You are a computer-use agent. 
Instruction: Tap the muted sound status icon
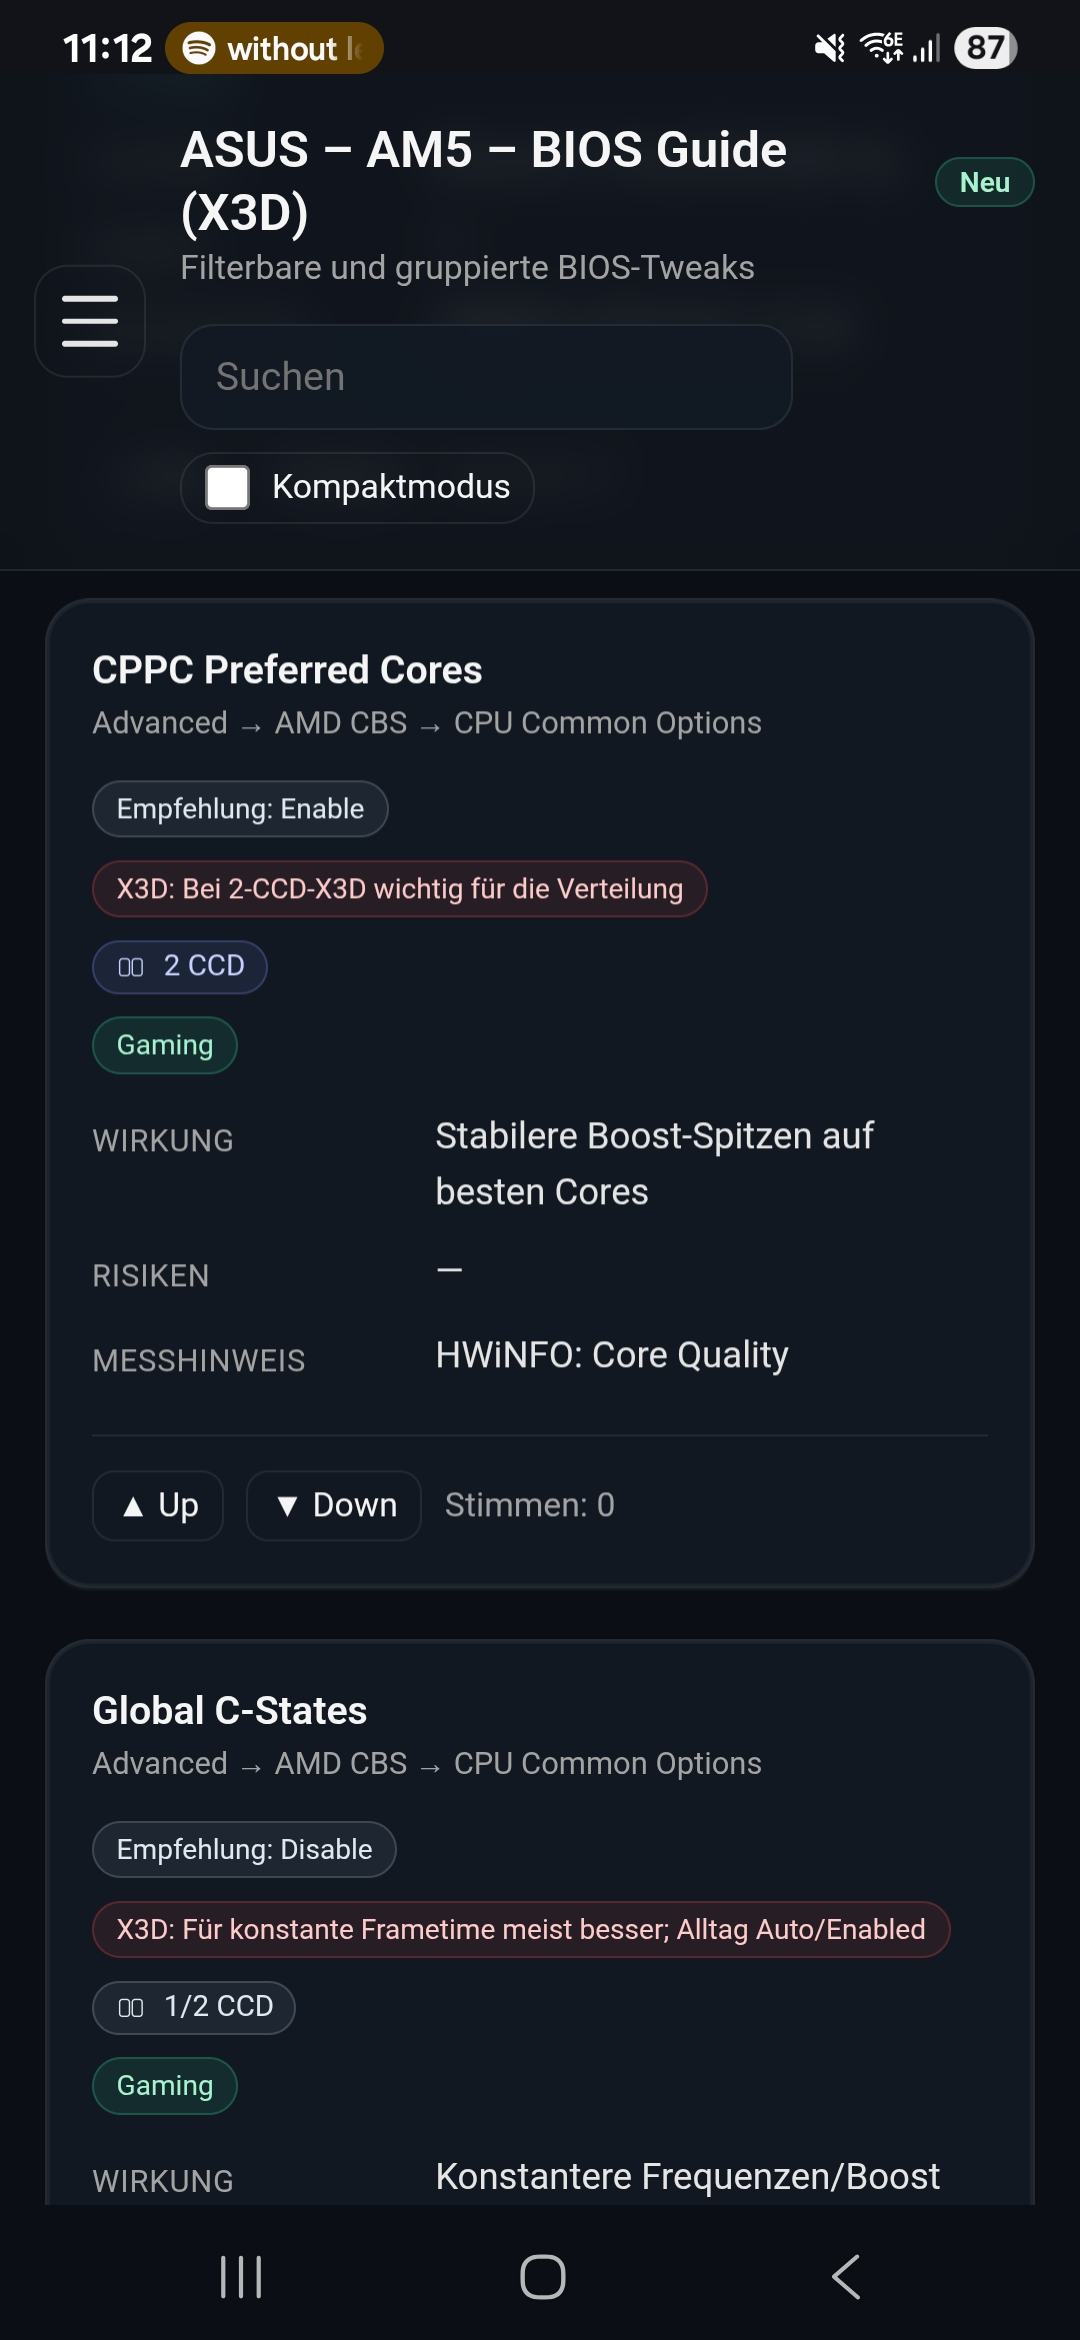tap(829, 48)
